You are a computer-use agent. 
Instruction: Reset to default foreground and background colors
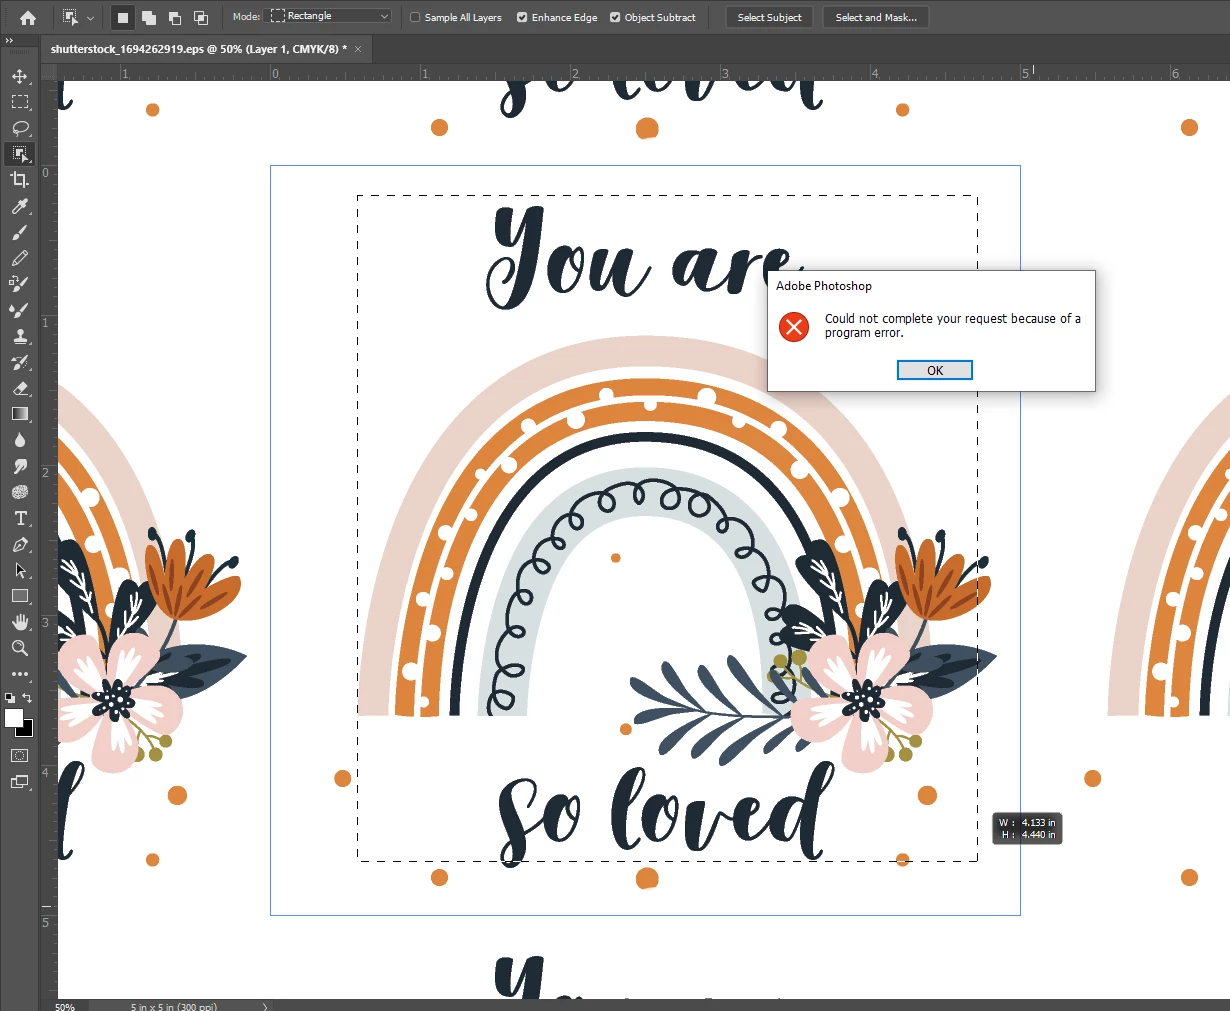point(10,698)
